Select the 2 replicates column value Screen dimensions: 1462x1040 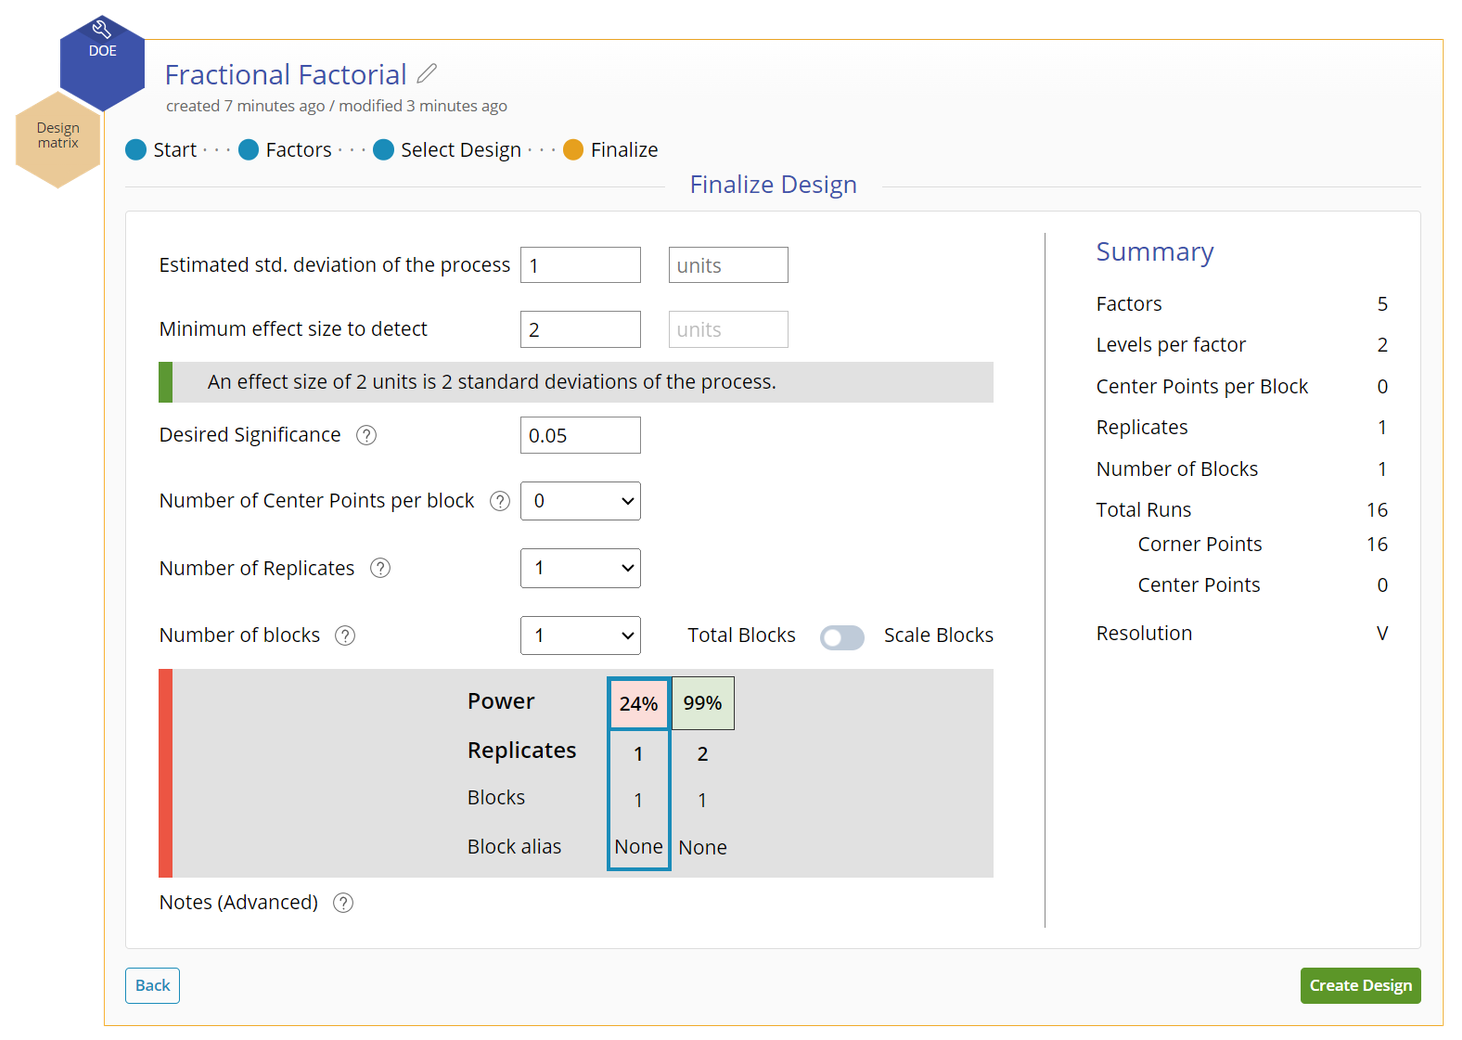(x=702, y=754)
